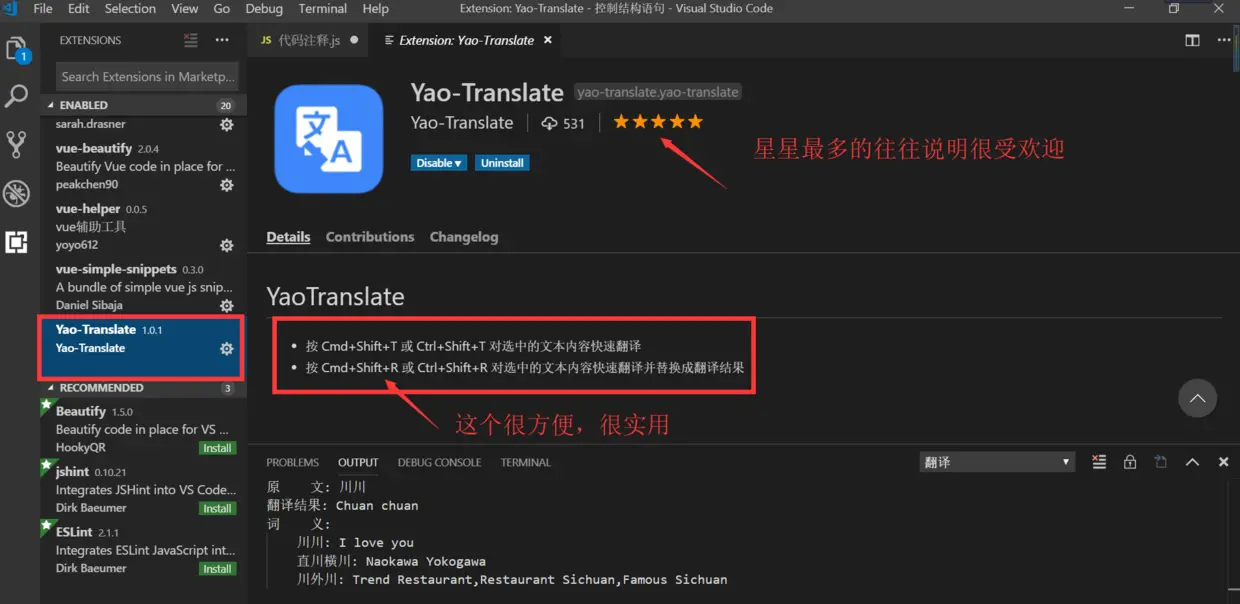This screenshot has height=604, width=1240.
Task: Click the Split Editor icon
Action: (x=1192, y=40)
